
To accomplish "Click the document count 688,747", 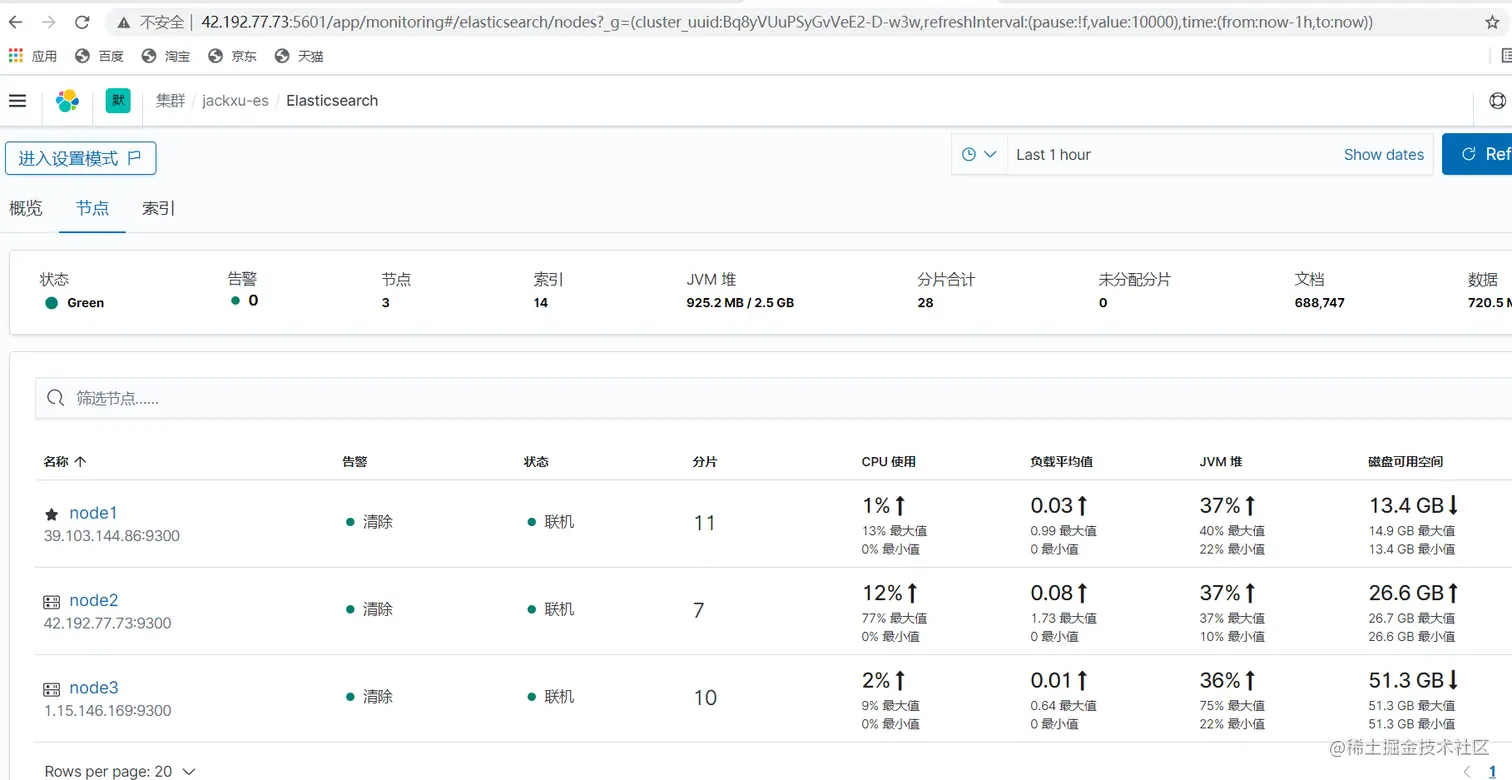I will point(1319,303).
